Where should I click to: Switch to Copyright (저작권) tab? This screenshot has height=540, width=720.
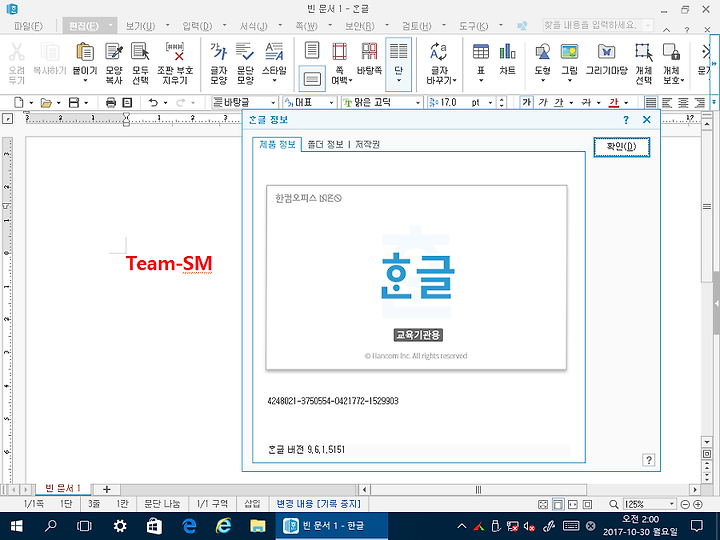pyautogui.click(x=367, y=144)
